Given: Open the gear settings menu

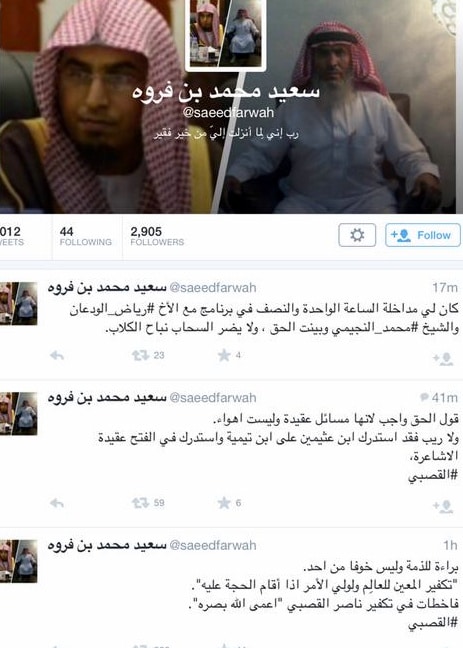Looking at the screenshot, I should click(357, 235).
